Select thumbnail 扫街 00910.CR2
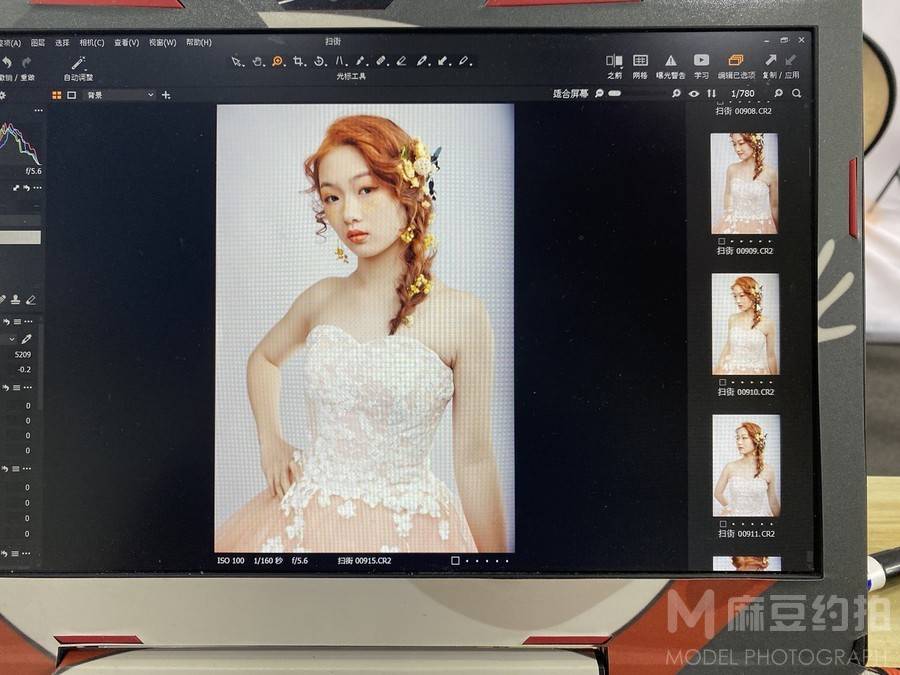 (746, 324)
